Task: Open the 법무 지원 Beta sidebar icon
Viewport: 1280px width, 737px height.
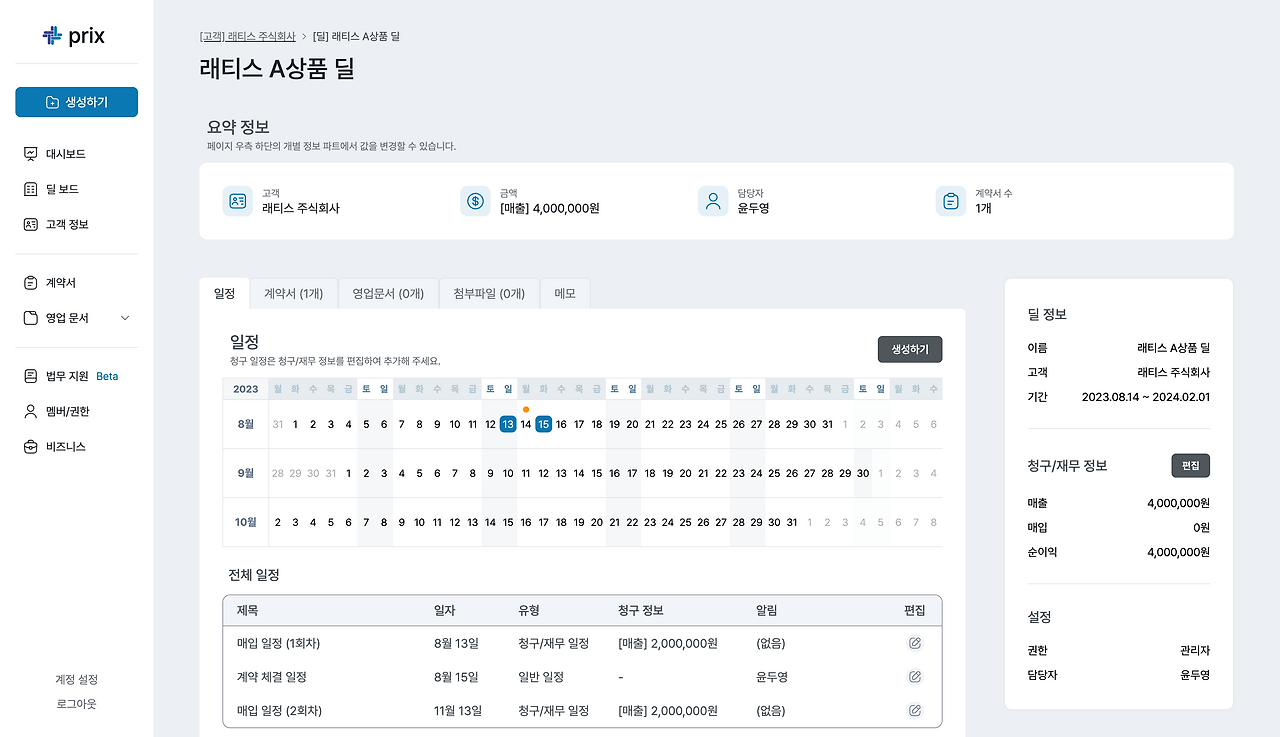Action: [30, 376]
